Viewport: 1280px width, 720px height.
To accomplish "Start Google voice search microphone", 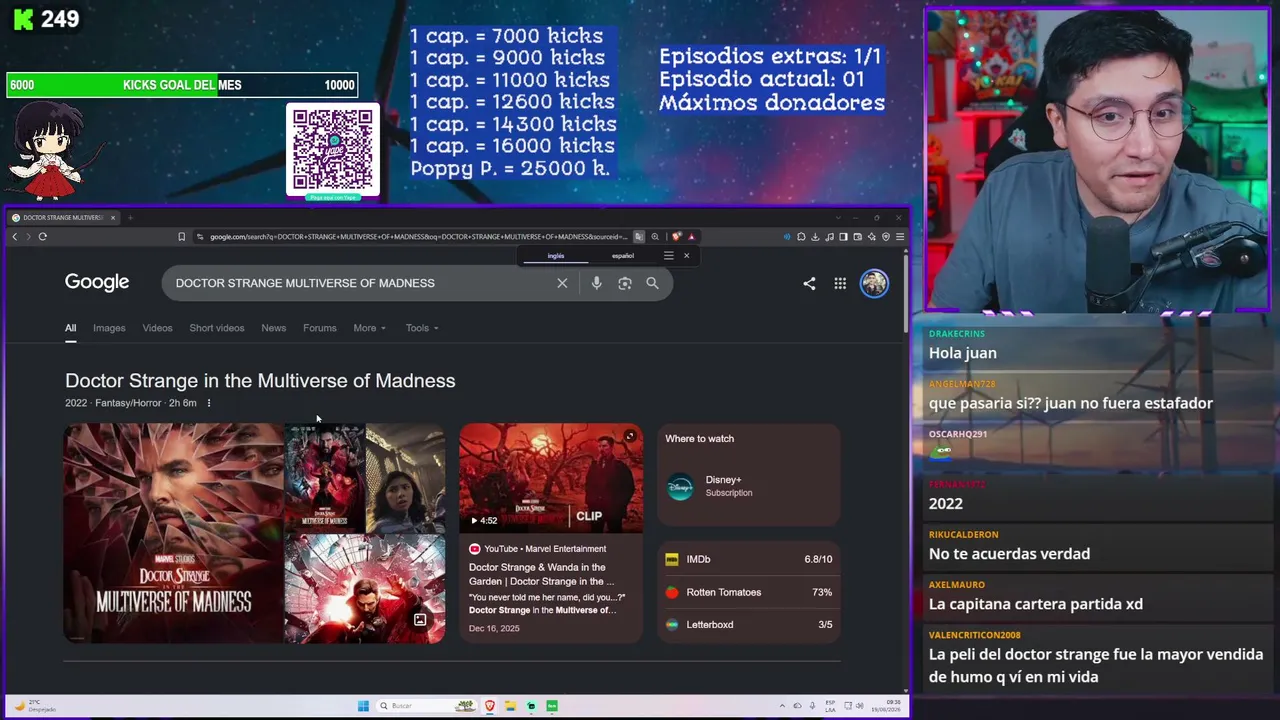I will click(x=596, y=283).
